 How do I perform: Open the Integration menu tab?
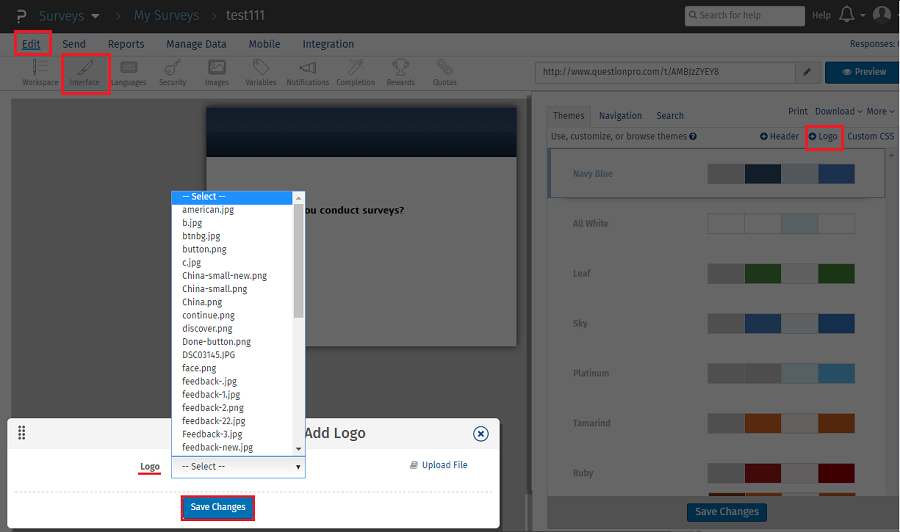(x=328, y=44)
